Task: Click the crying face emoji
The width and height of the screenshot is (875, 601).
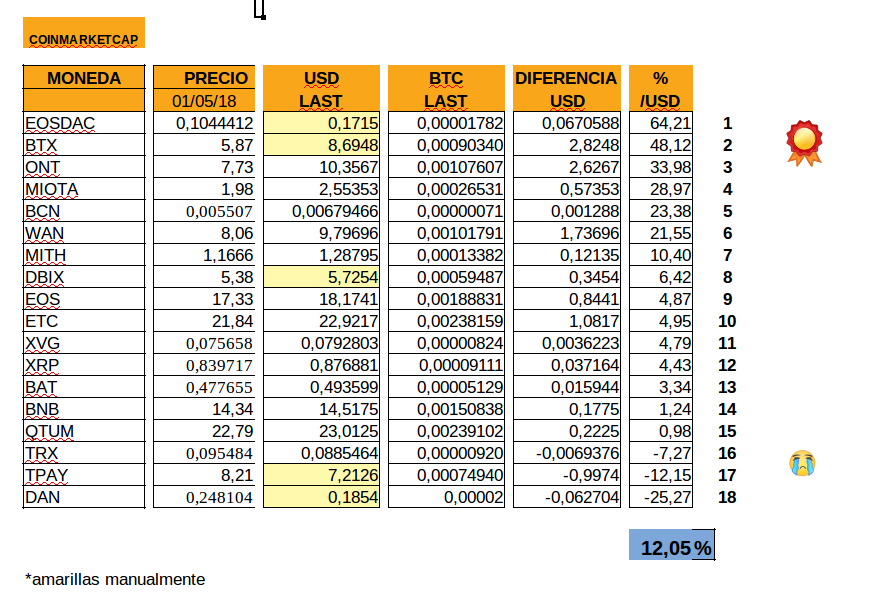Action: coord(801,462)
